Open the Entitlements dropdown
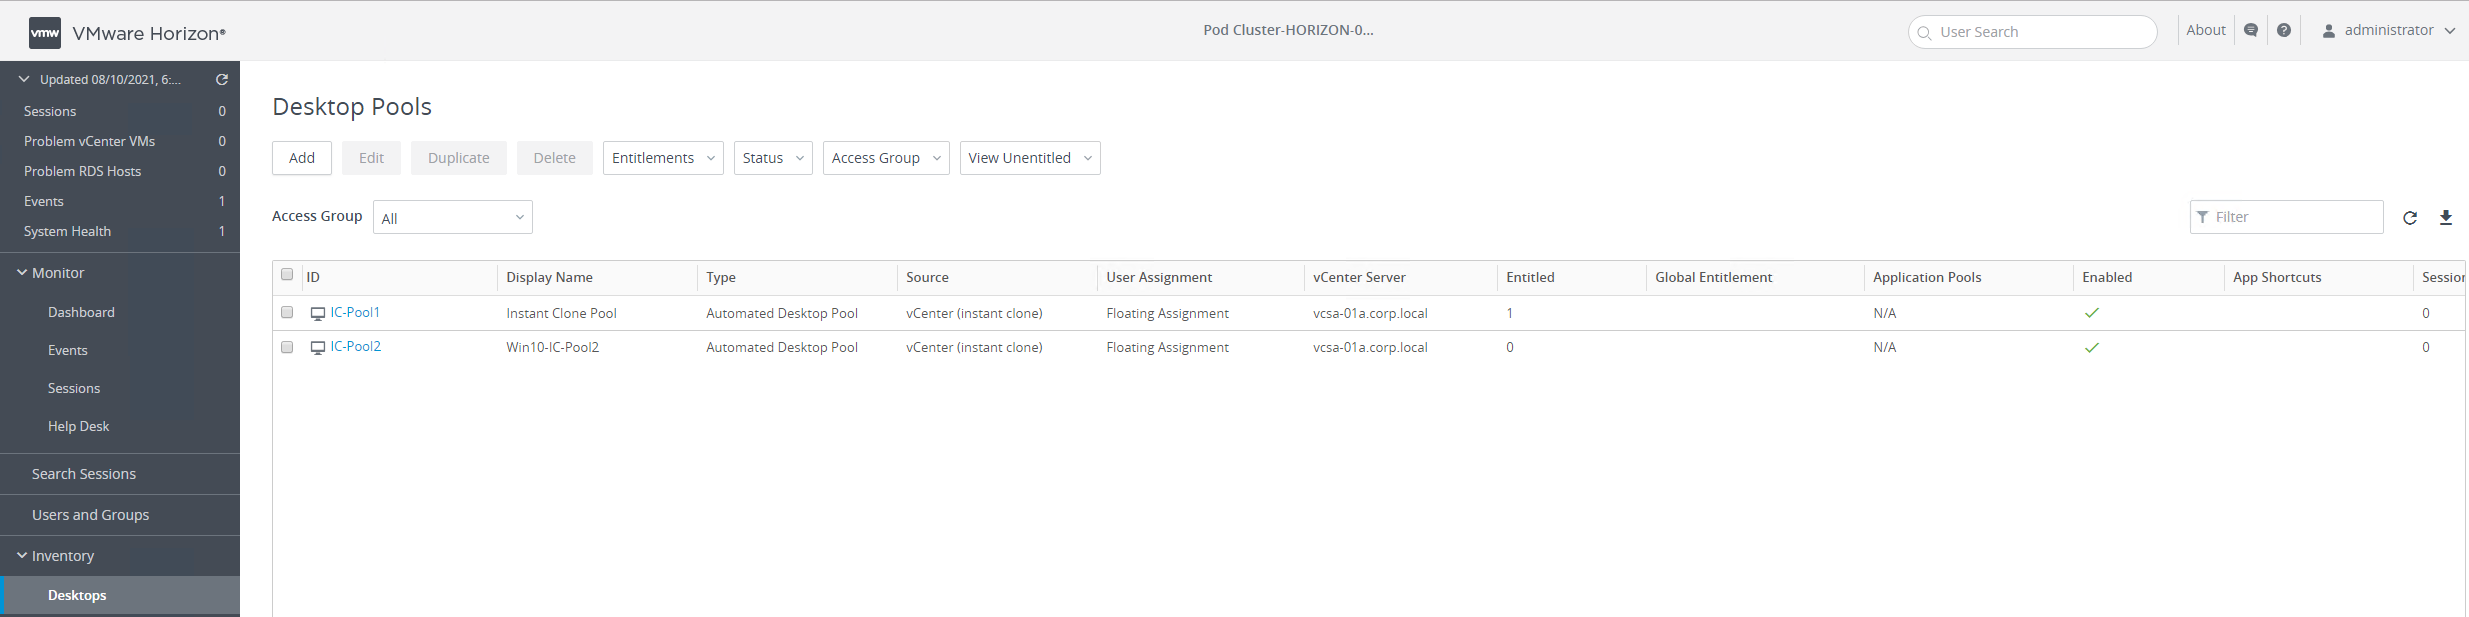The width and height of the screenshot is (2469, 617). point(663,158)
